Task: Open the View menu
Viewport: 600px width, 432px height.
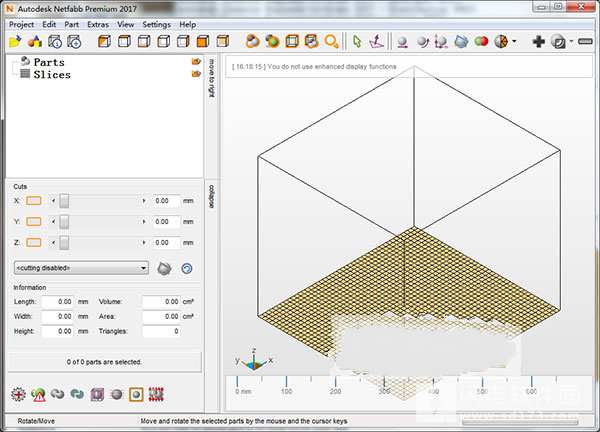Action: tap(126, 24)
